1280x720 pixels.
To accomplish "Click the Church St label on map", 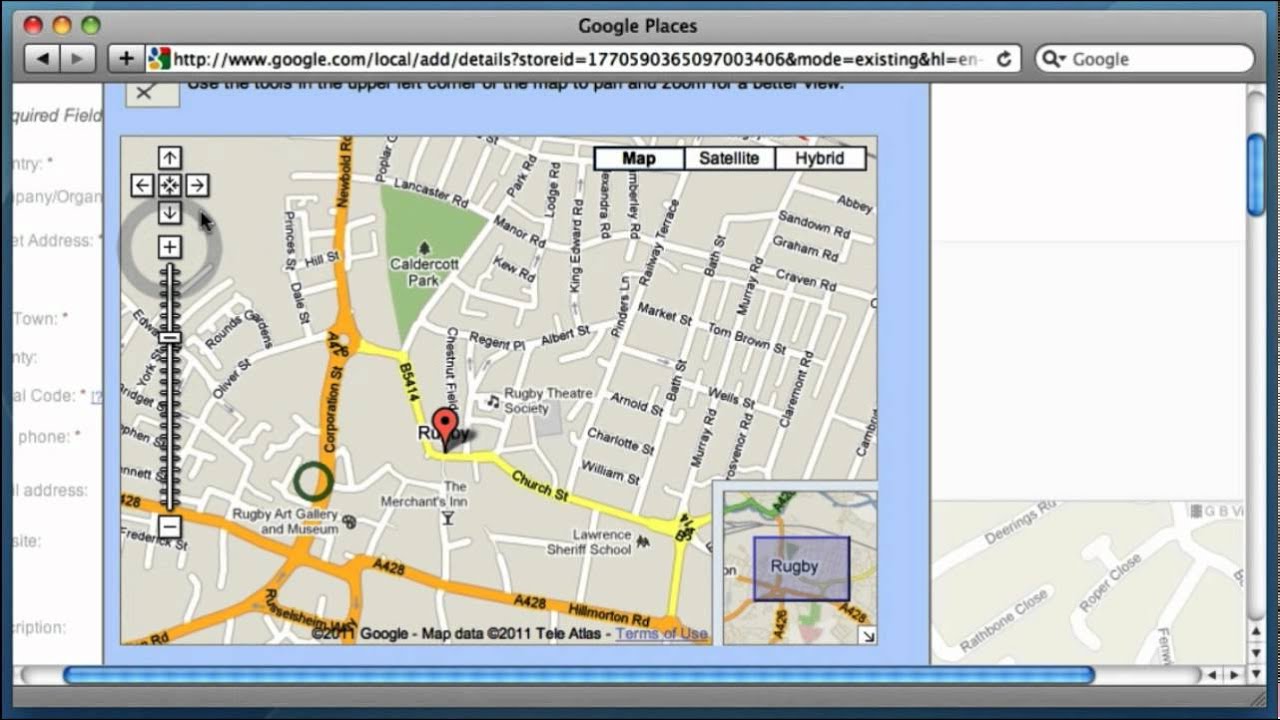I will click(x=540, y=488).
